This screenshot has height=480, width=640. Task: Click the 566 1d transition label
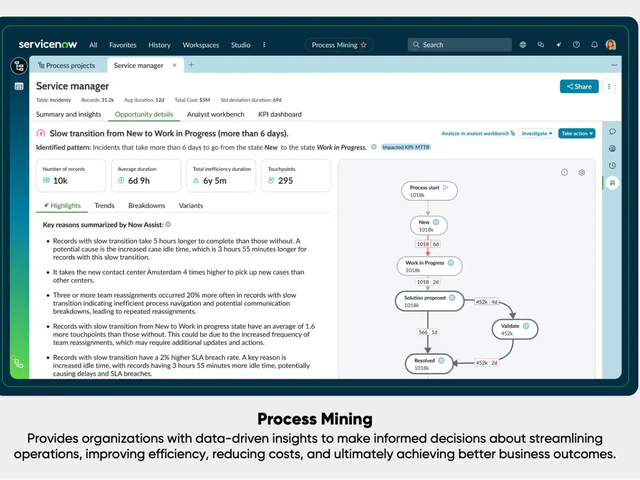pos(427,332)
